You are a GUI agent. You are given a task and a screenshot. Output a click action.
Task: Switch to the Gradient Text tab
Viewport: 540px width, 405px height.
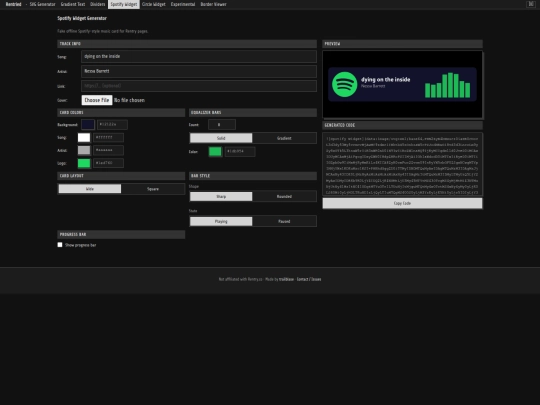(73, 4)
